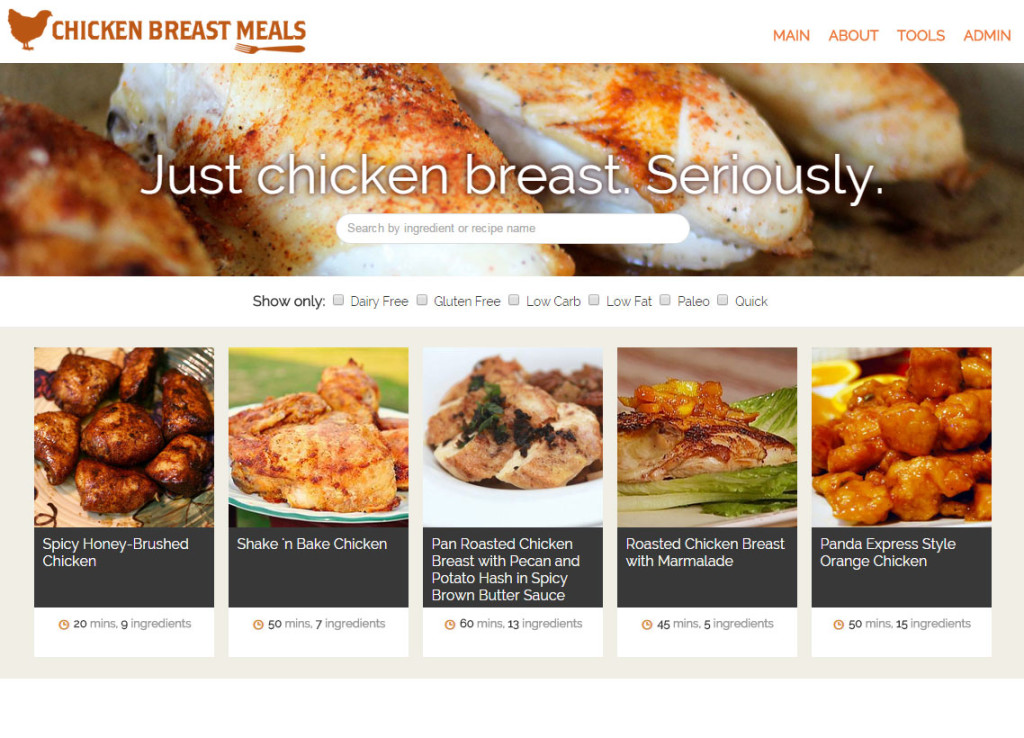The image size is (1024, 738).
Task: Select the Pan Roasted Chicken Breast photo
Action: [x=513, y=437]
